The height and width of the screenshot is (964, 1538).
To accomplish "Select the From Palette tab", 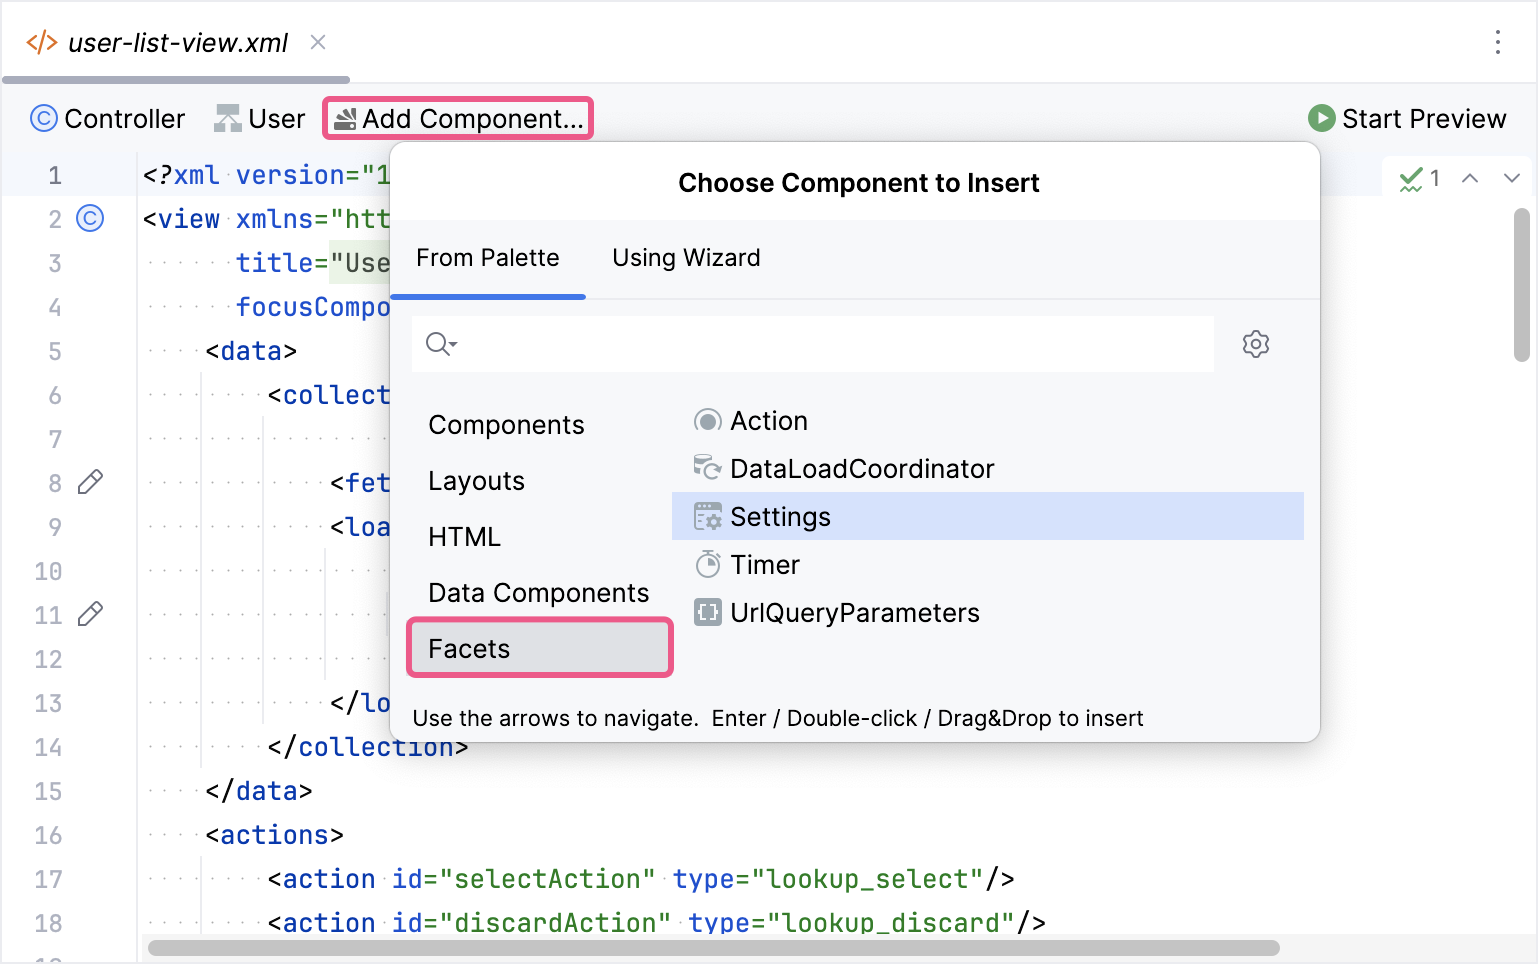I will click(488, 258).
